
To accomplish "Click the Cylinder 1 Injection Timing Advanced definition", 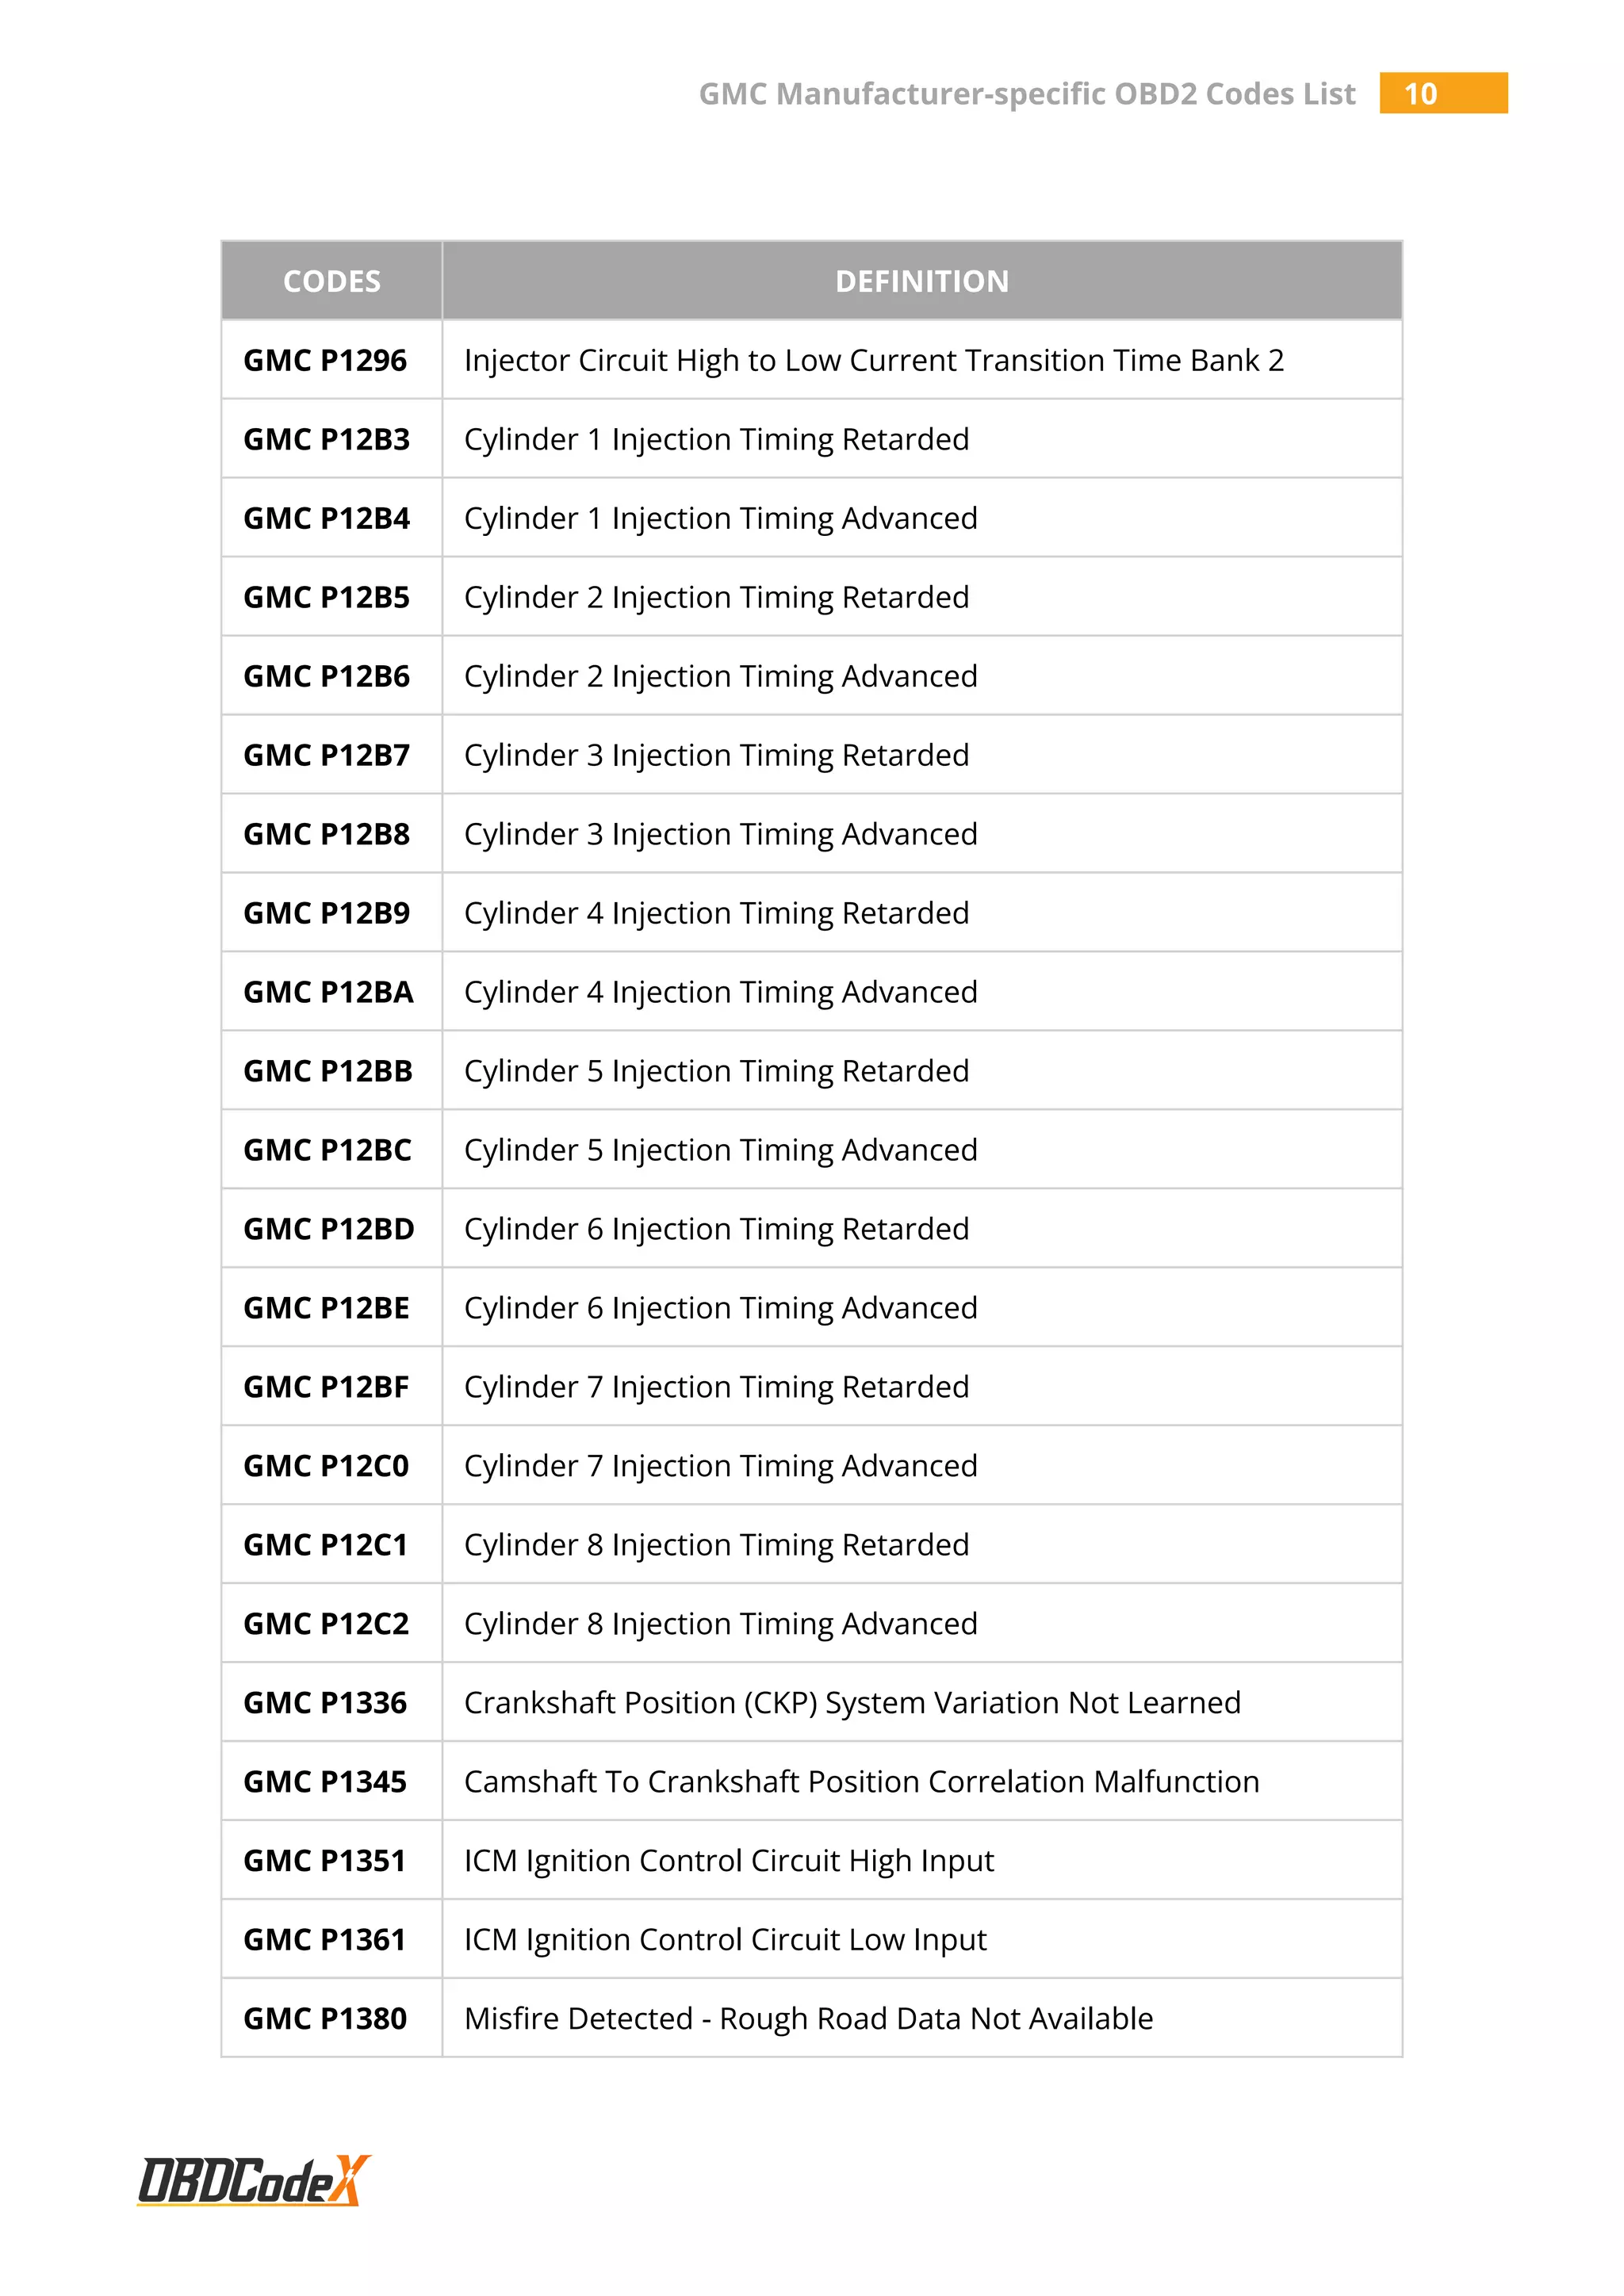I will click(x=721, y=519).
